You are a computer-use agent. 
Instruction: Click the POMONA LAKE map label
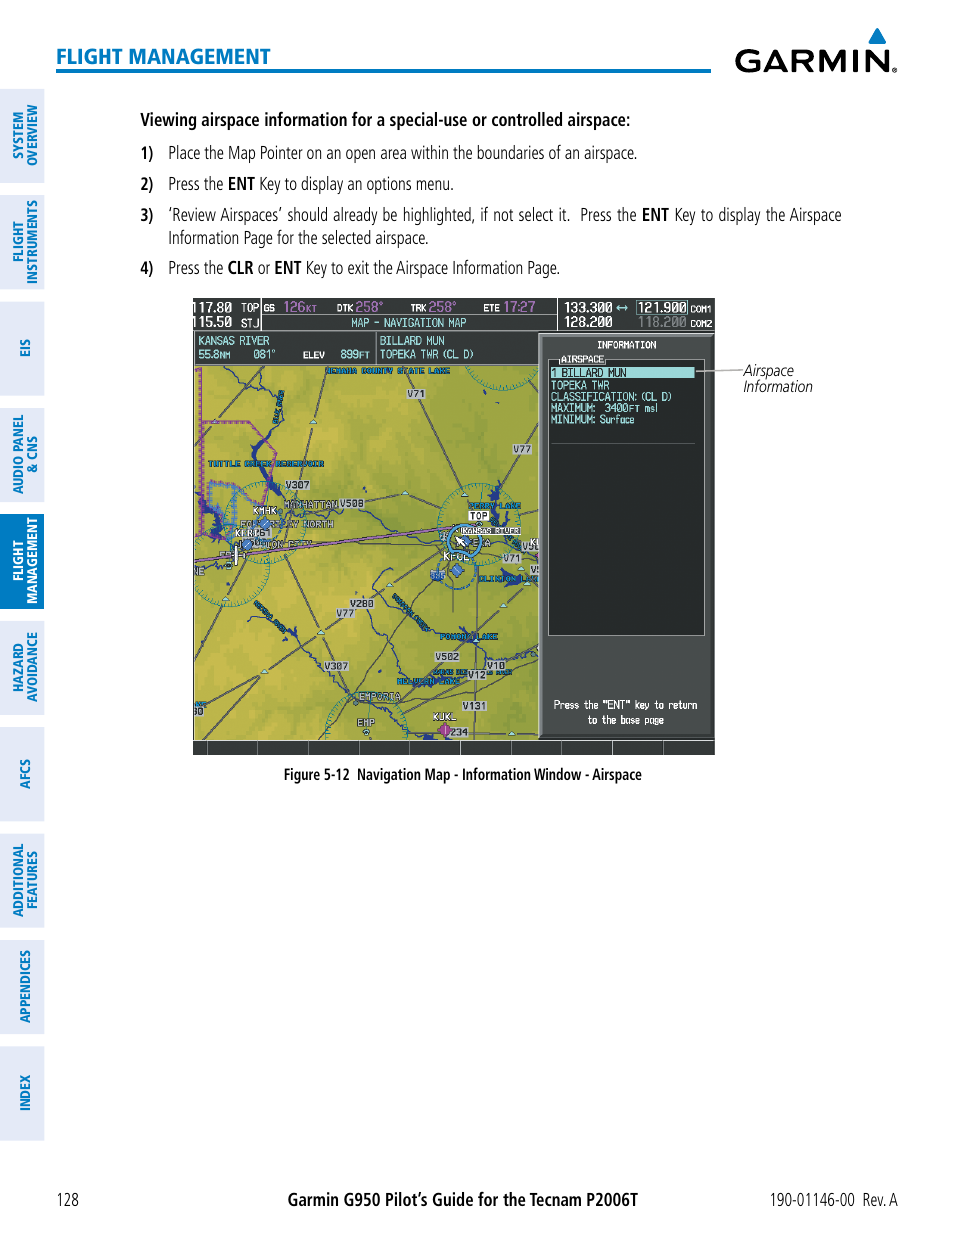click(468, 637)
